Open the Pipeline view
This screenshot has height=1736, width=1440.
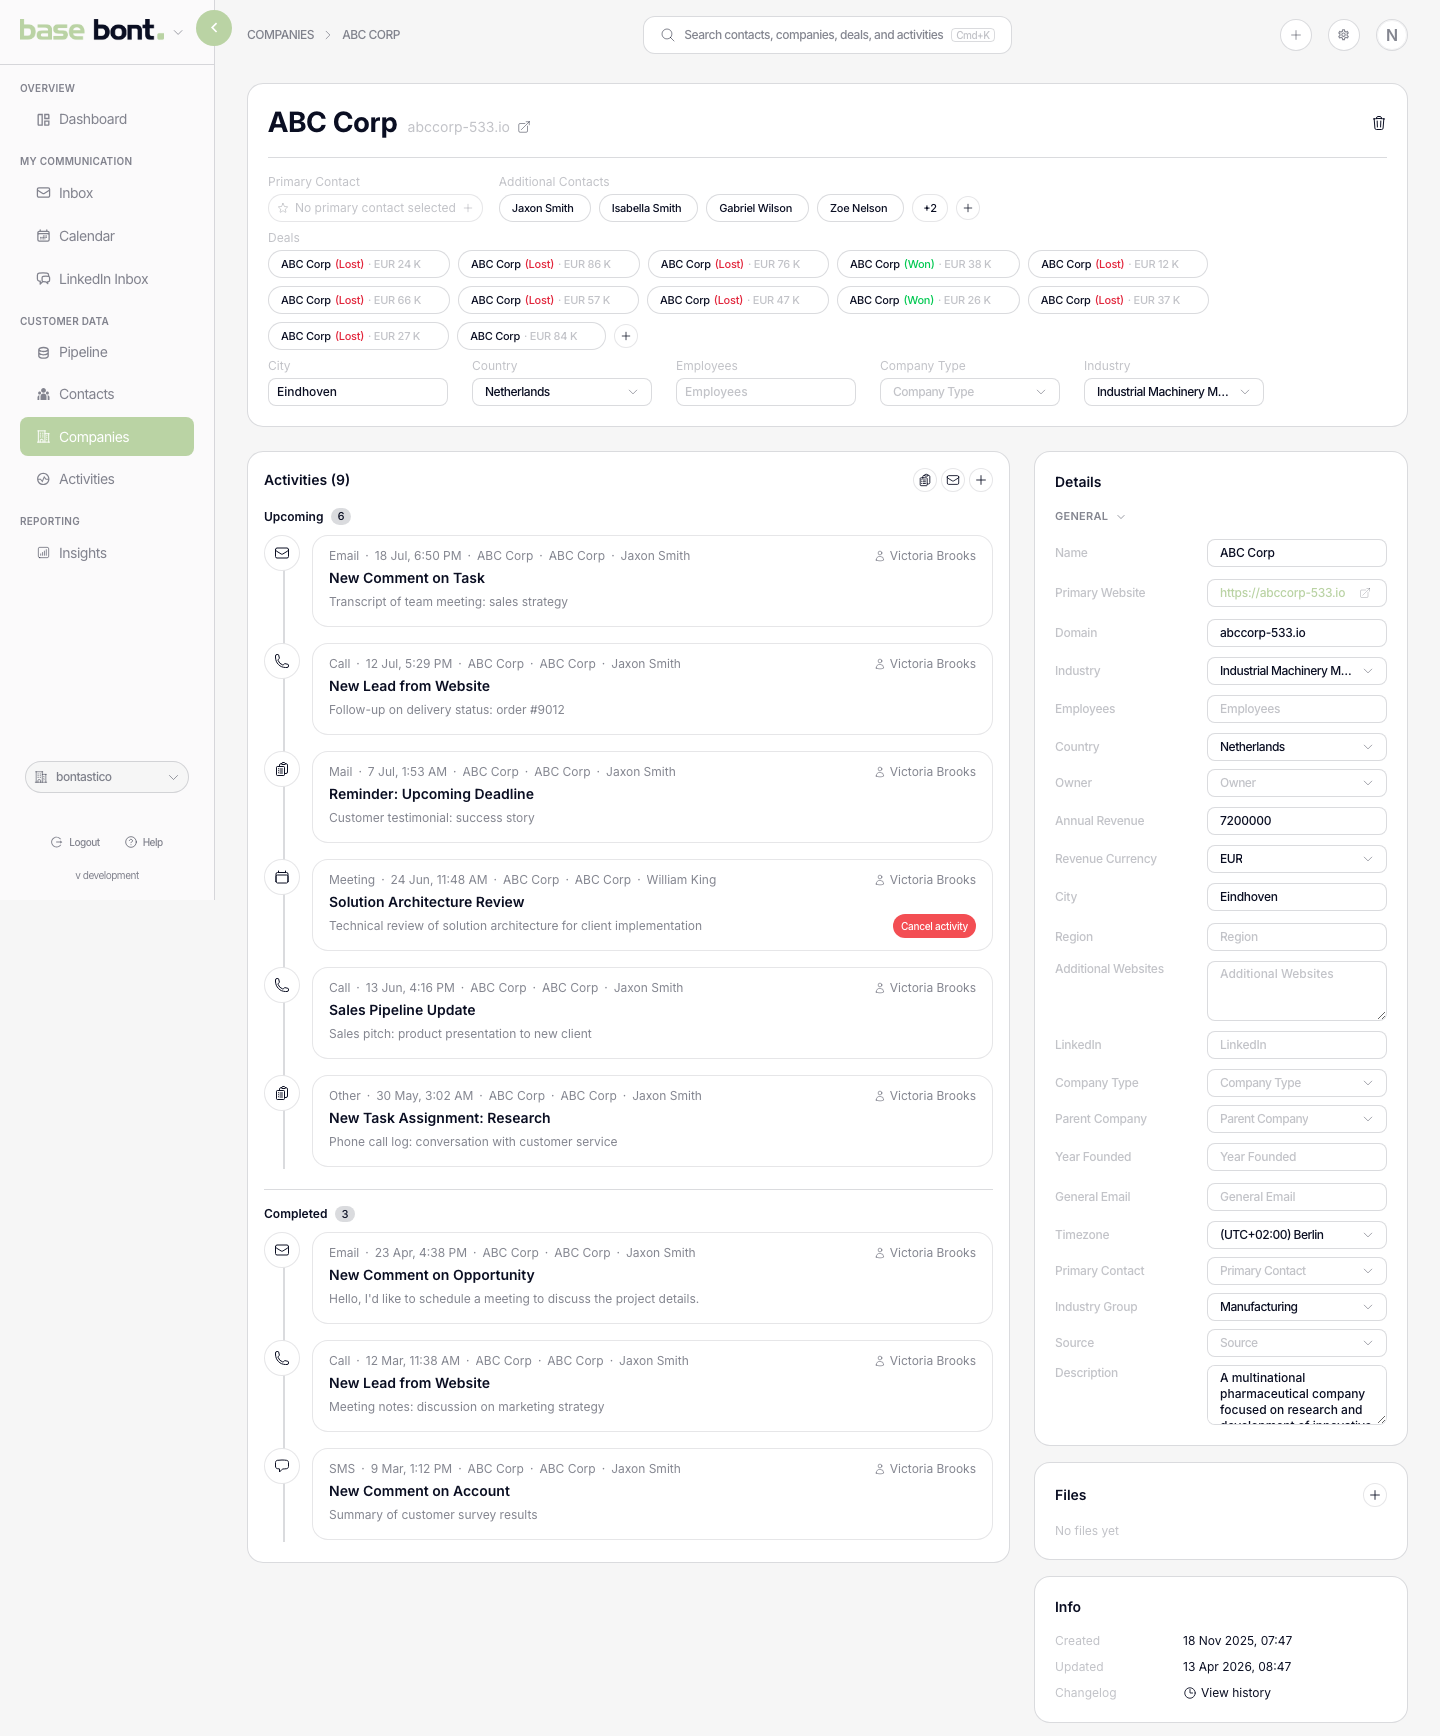107,352
